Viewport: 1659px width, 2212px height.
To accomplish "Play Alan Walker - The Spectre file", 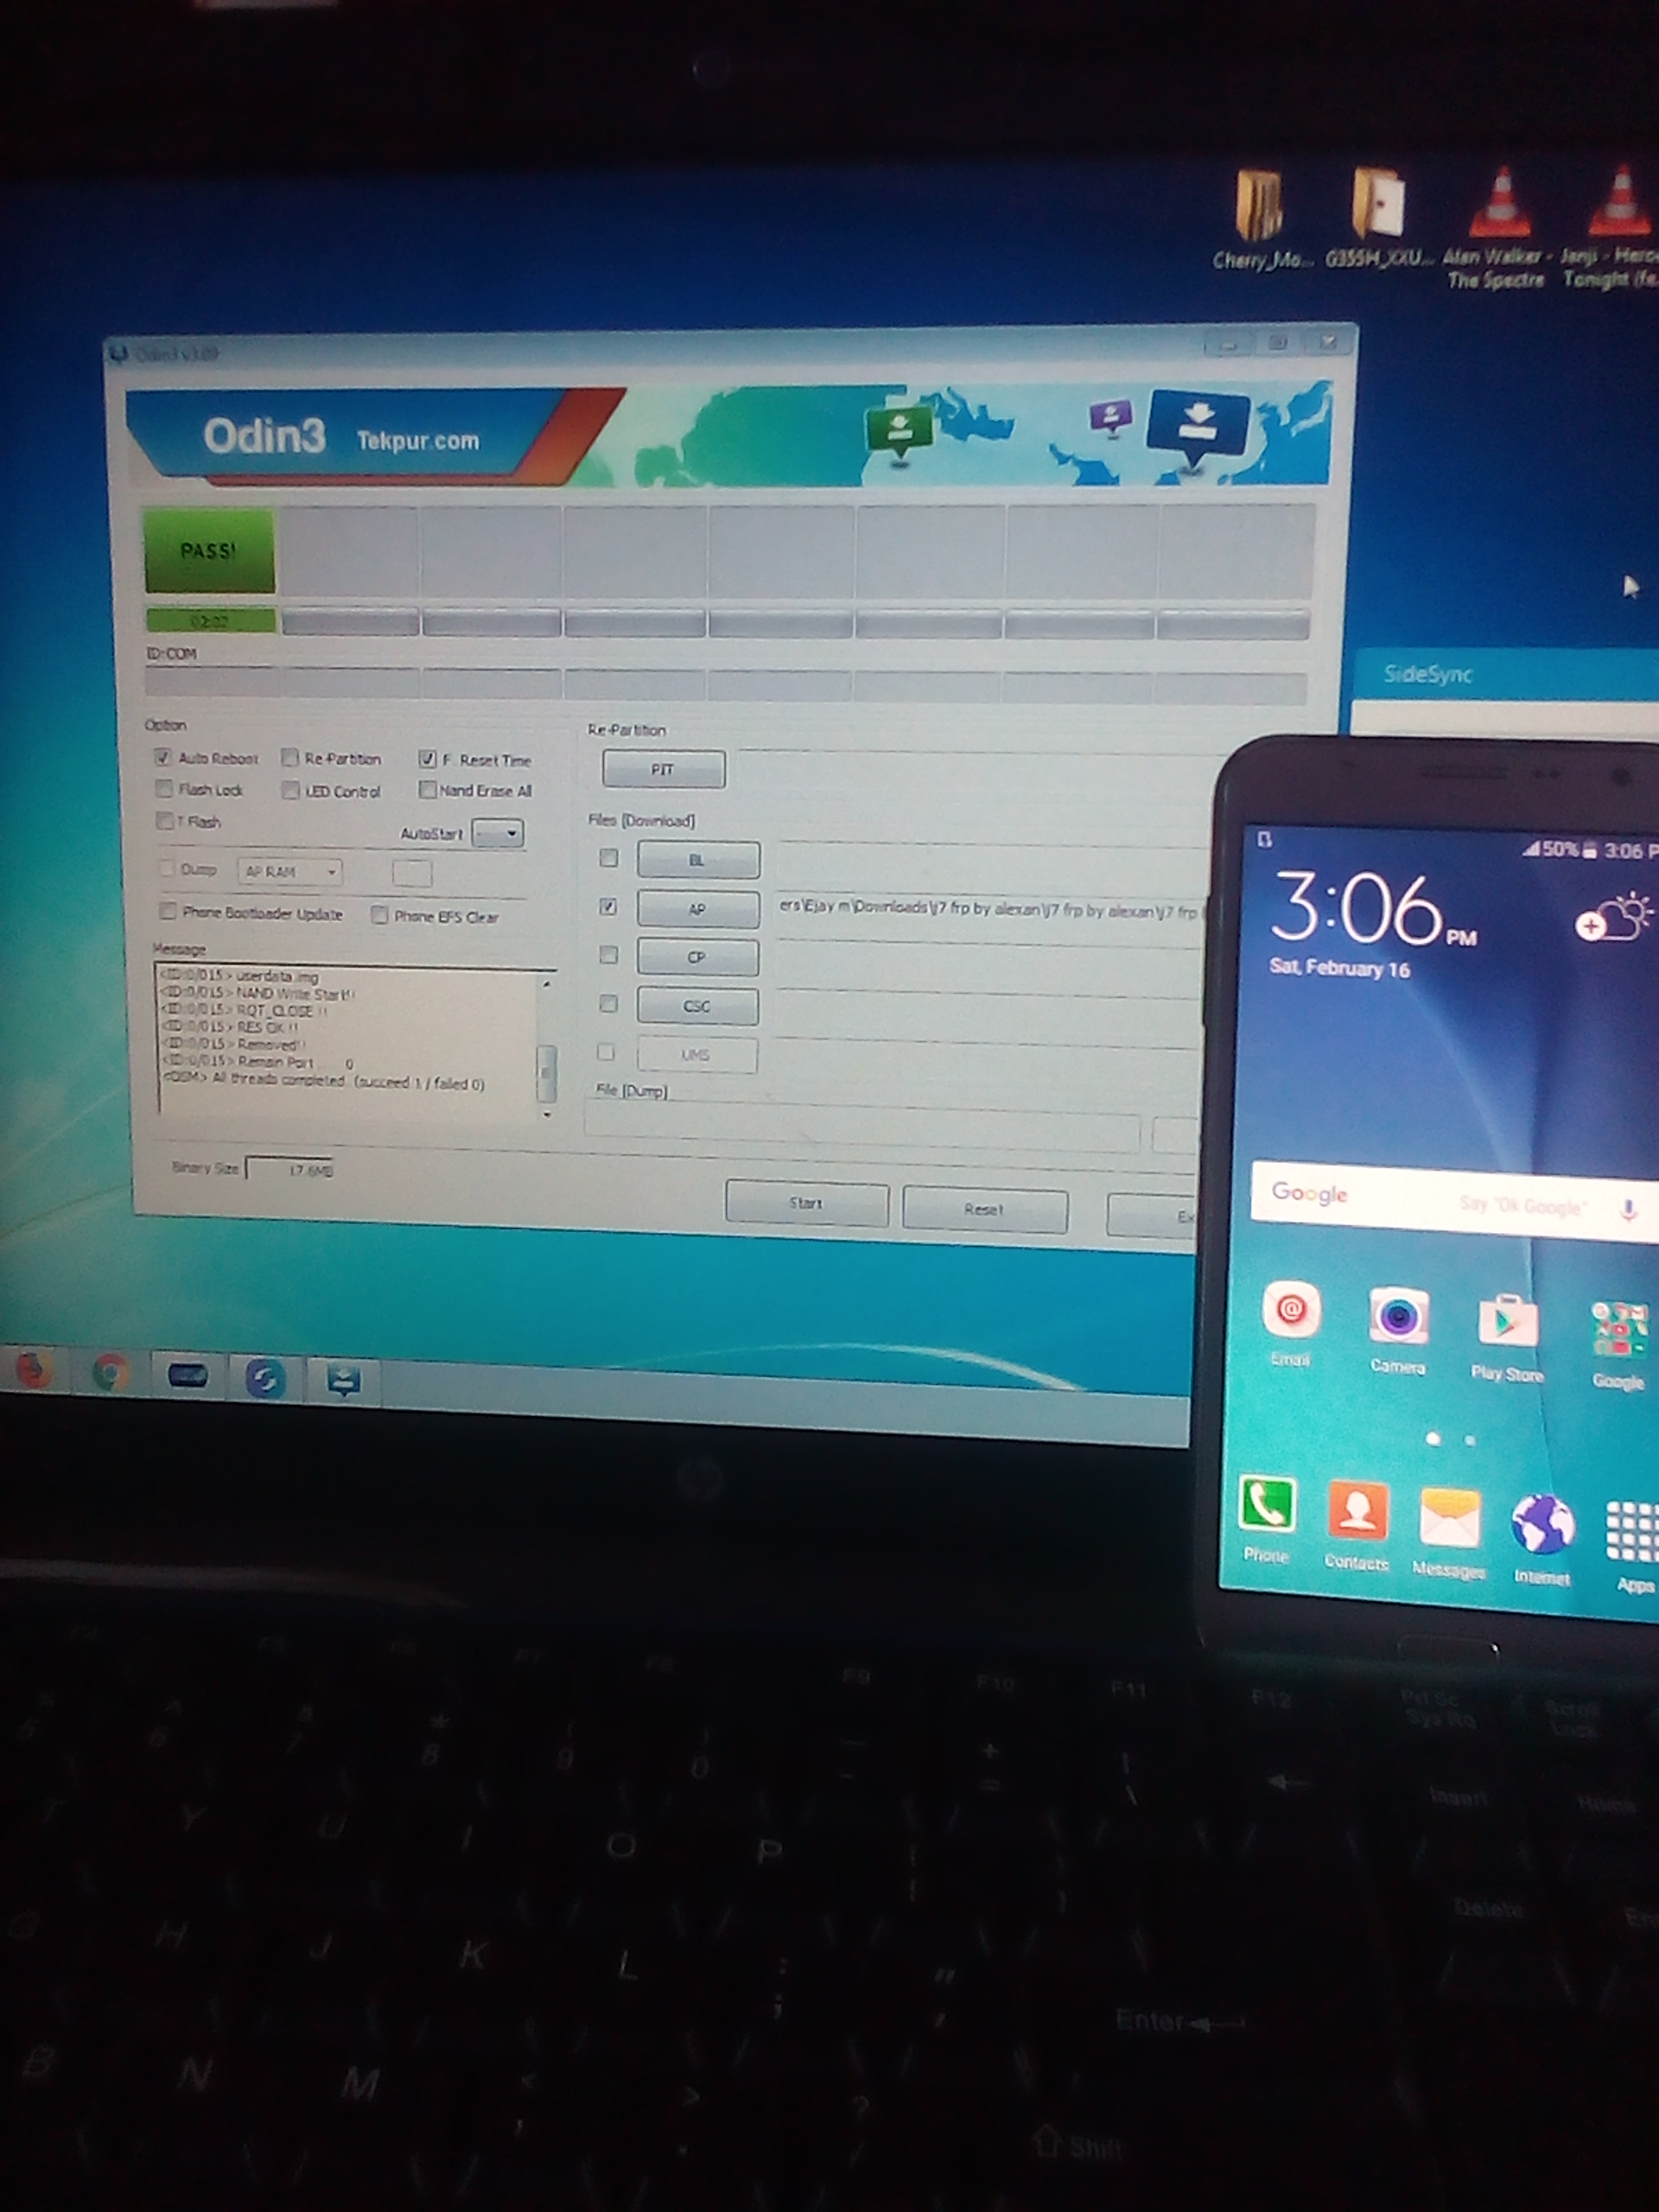I will point(1497,227).
